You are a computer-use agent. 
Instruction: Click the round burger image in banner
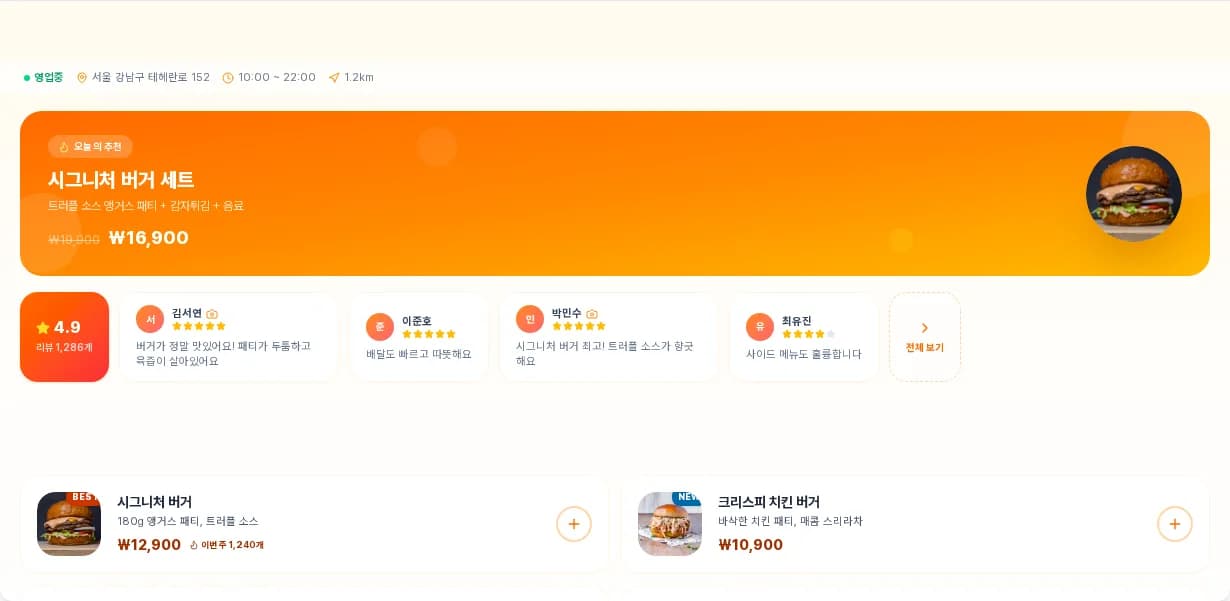point(1134,194)
